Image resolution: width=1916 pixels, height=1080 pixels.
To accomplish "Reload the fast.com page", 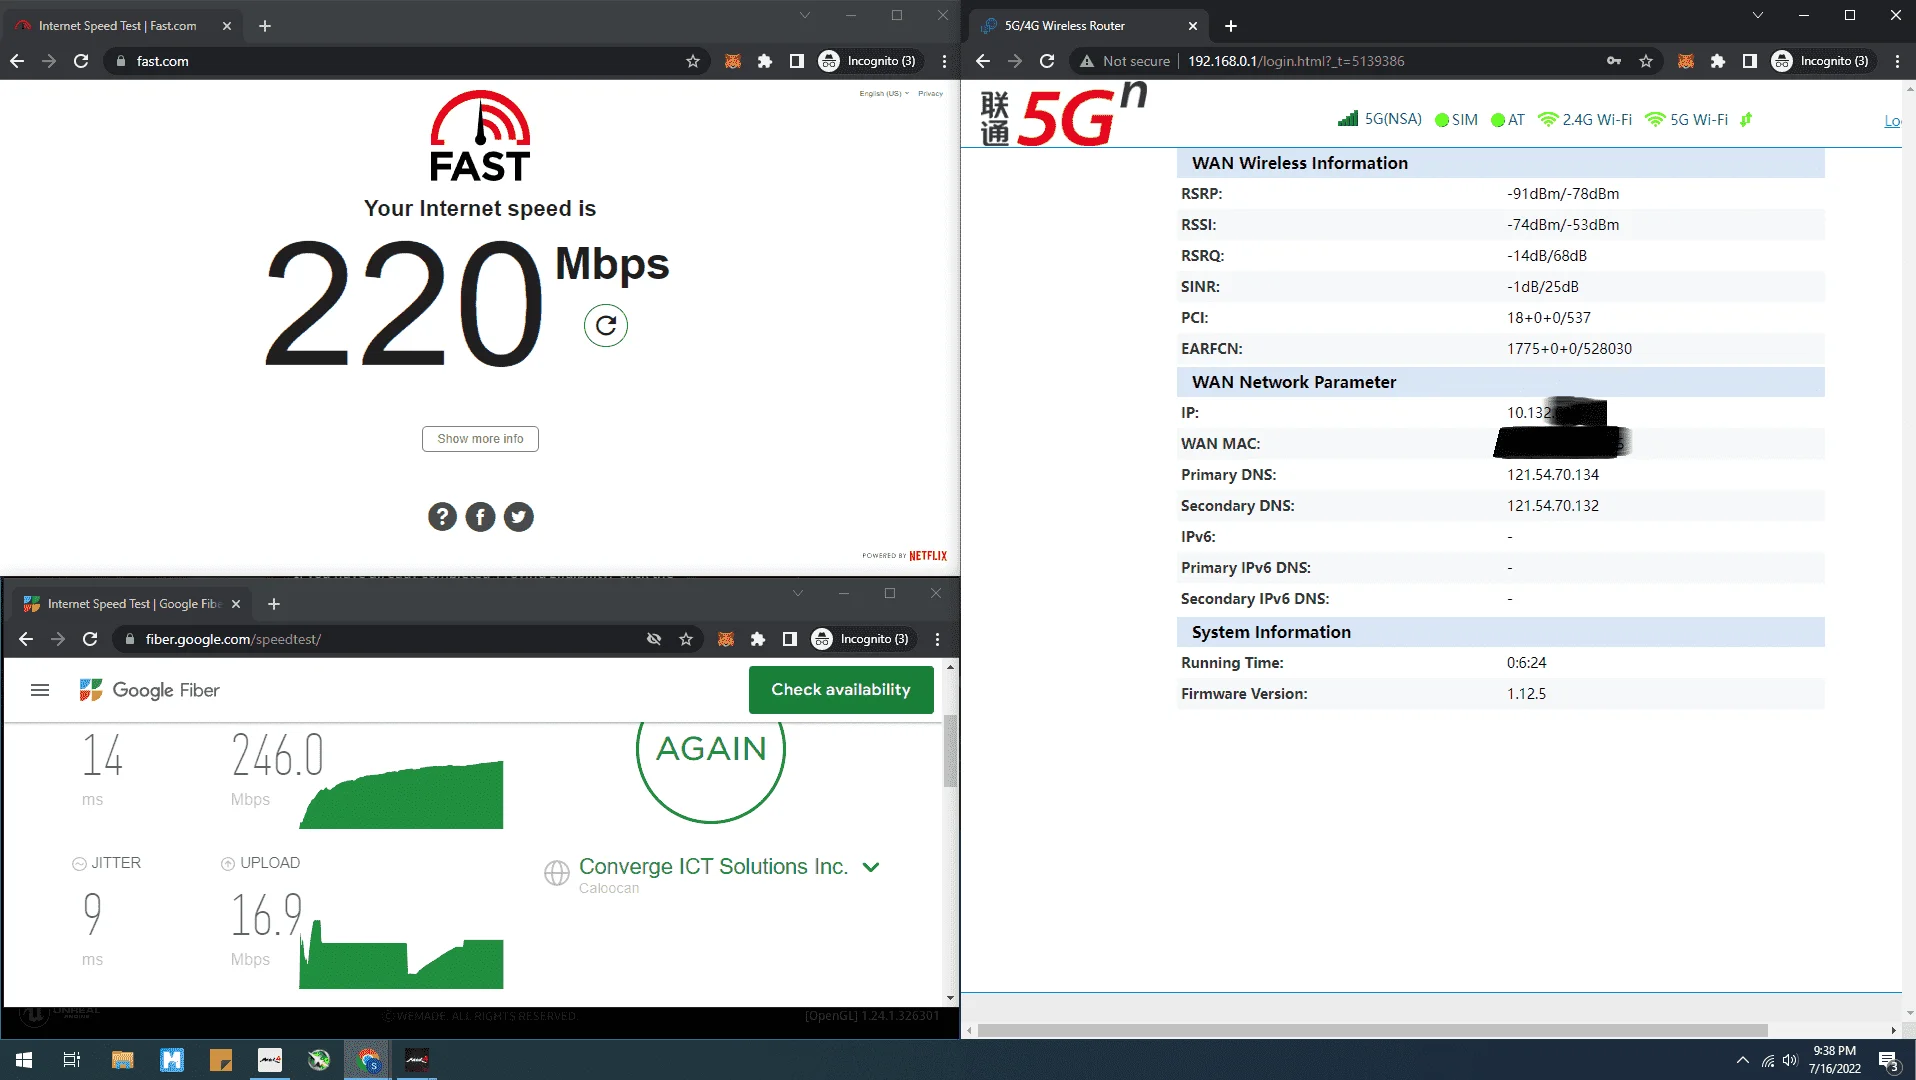I will 81,61.
